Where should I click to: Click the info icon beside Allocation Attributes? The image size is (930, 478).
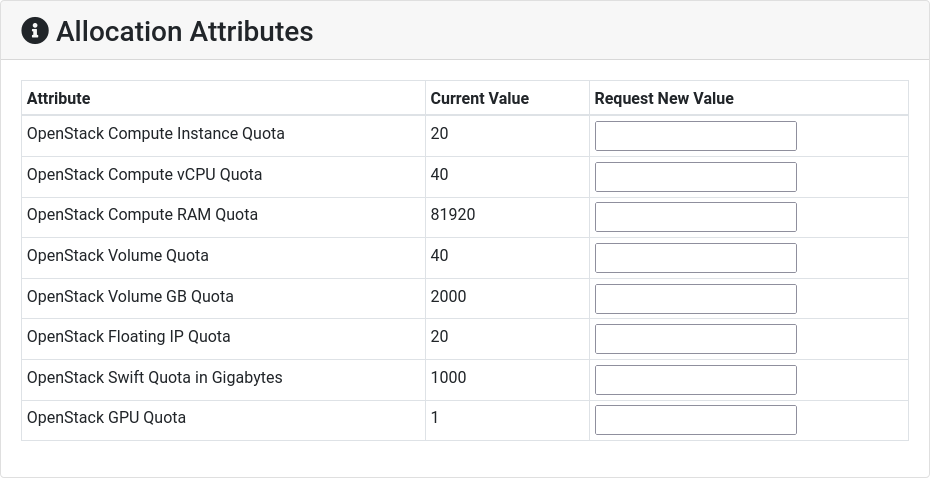pos(35,31)
